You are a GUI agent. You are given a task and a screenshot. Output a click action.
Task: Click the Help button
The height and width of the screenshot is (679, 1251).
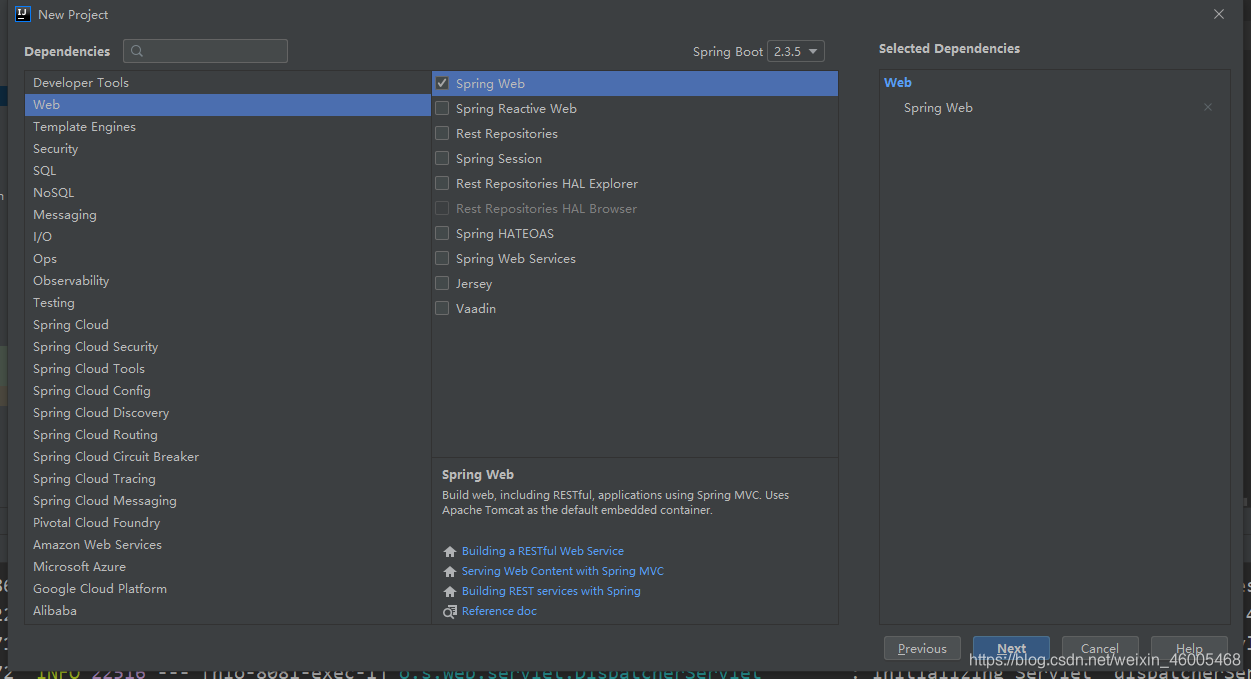[1189, 648]
